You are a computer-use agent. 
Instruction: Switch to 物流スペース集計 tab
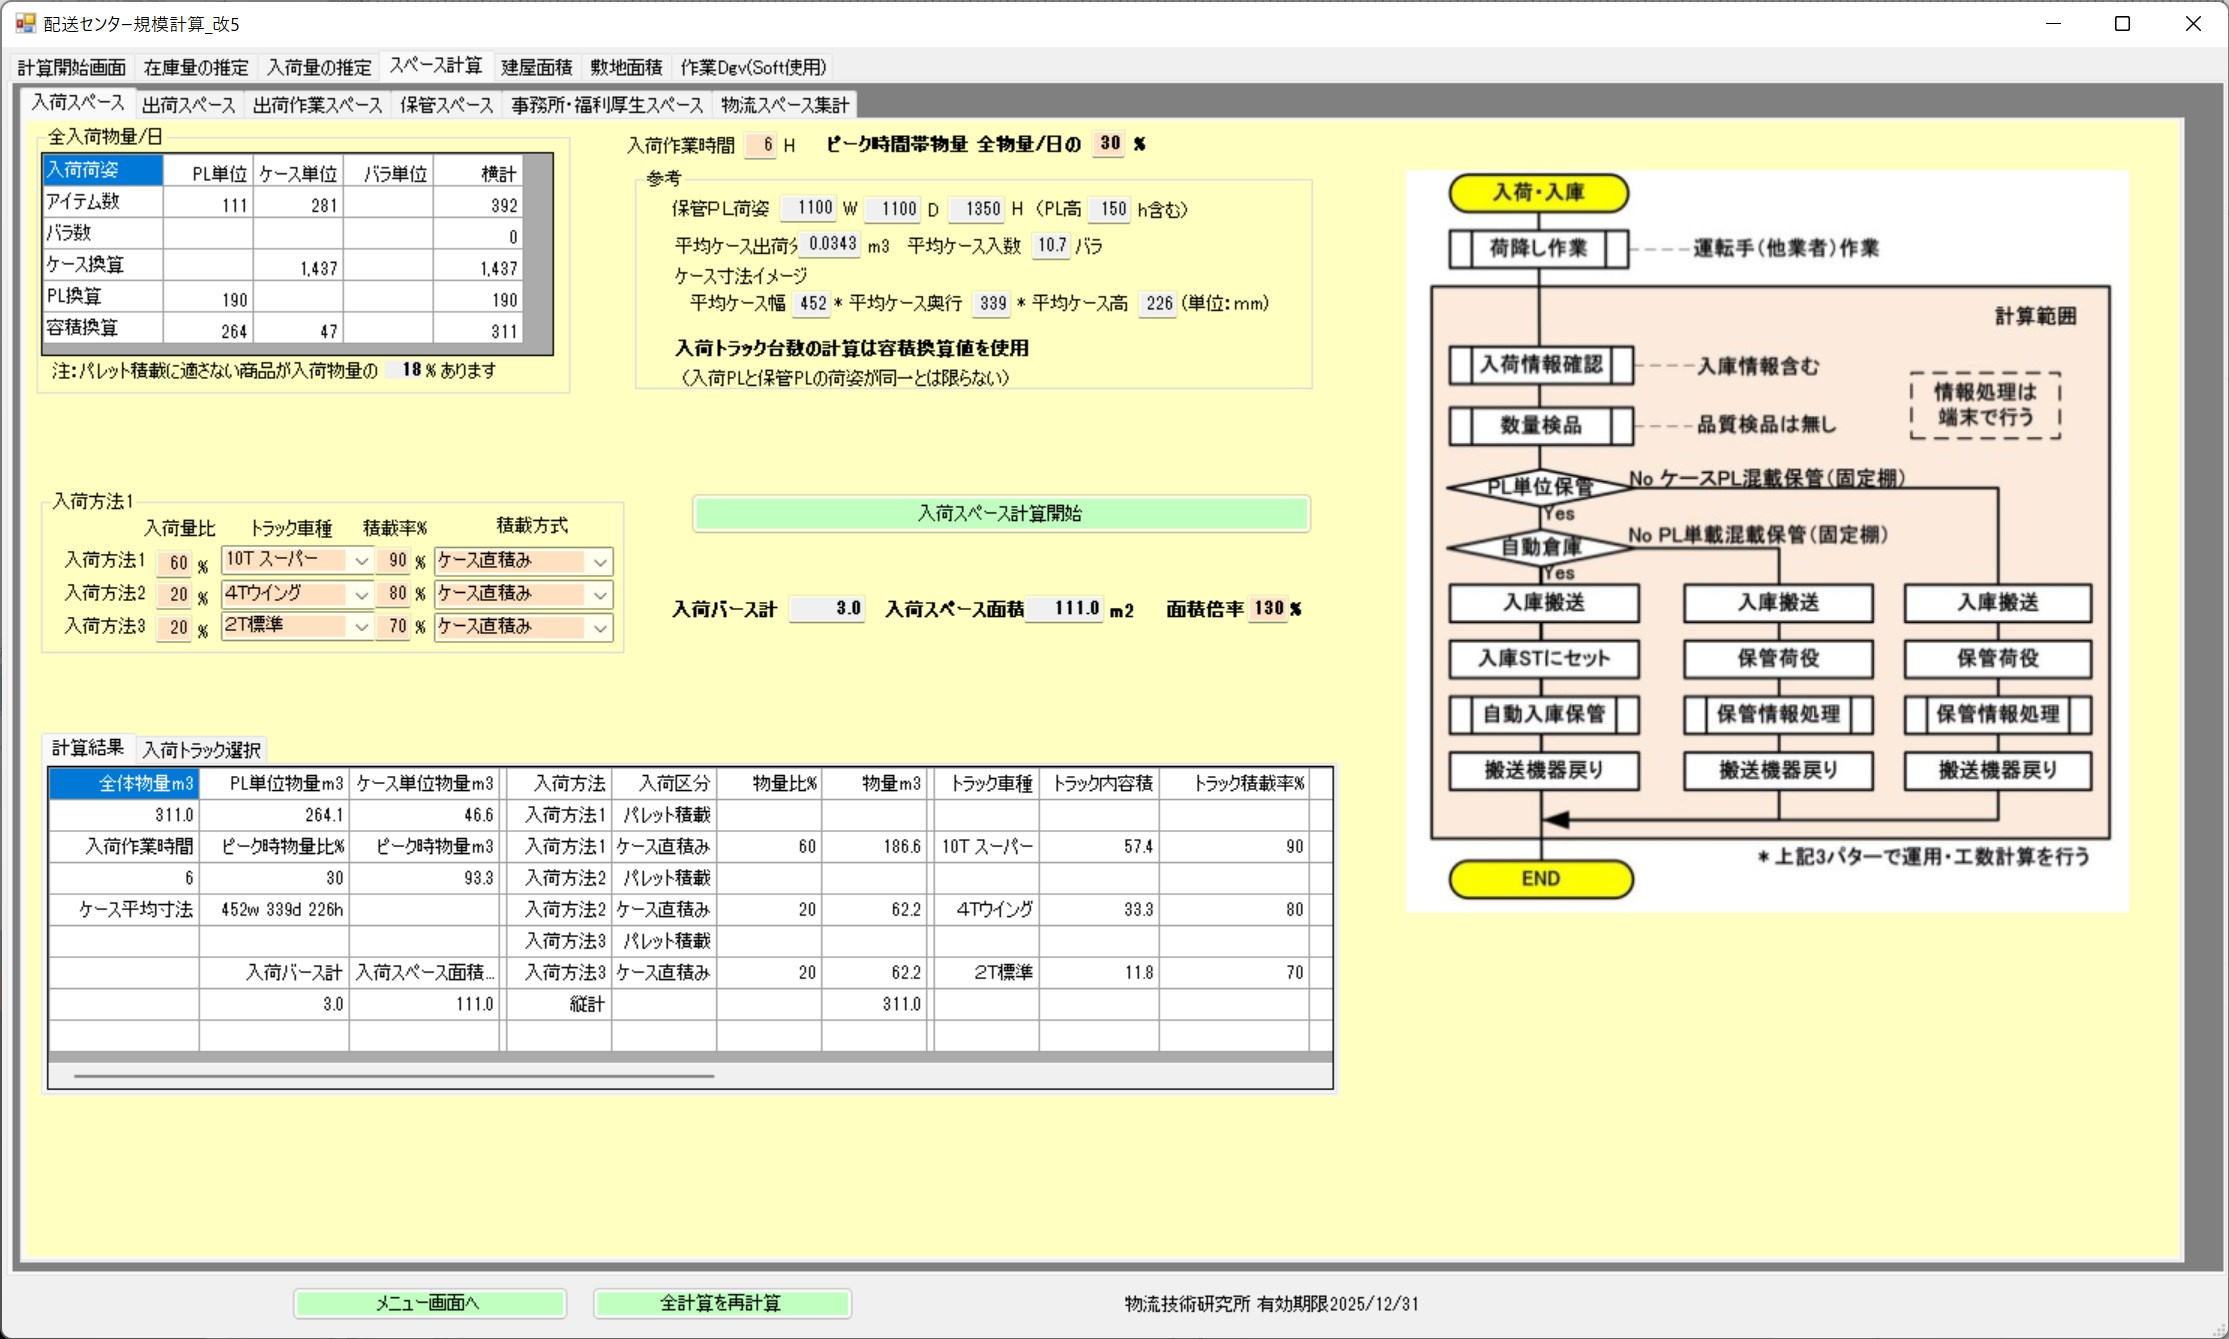tap(784, 105)
